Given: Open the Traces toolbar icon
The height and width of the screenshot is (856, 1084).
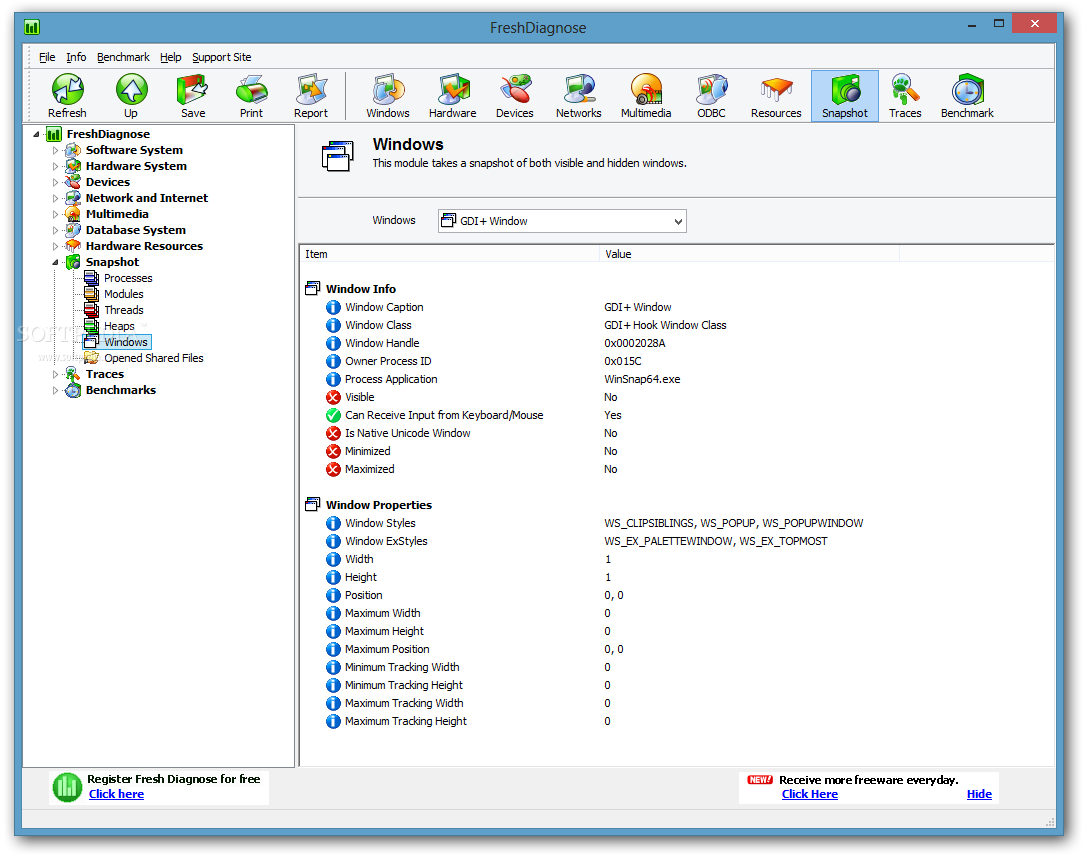Looking at the screenshot, I should [x=905, y=95].
